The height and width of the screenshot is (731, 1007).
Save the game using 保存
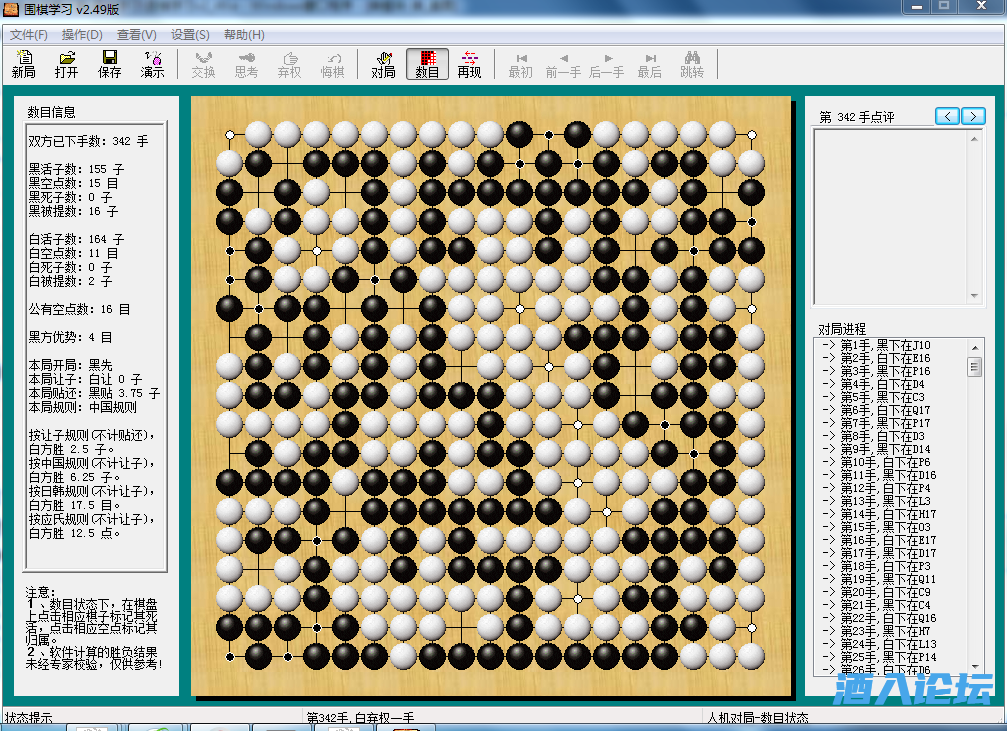(109, 64)
